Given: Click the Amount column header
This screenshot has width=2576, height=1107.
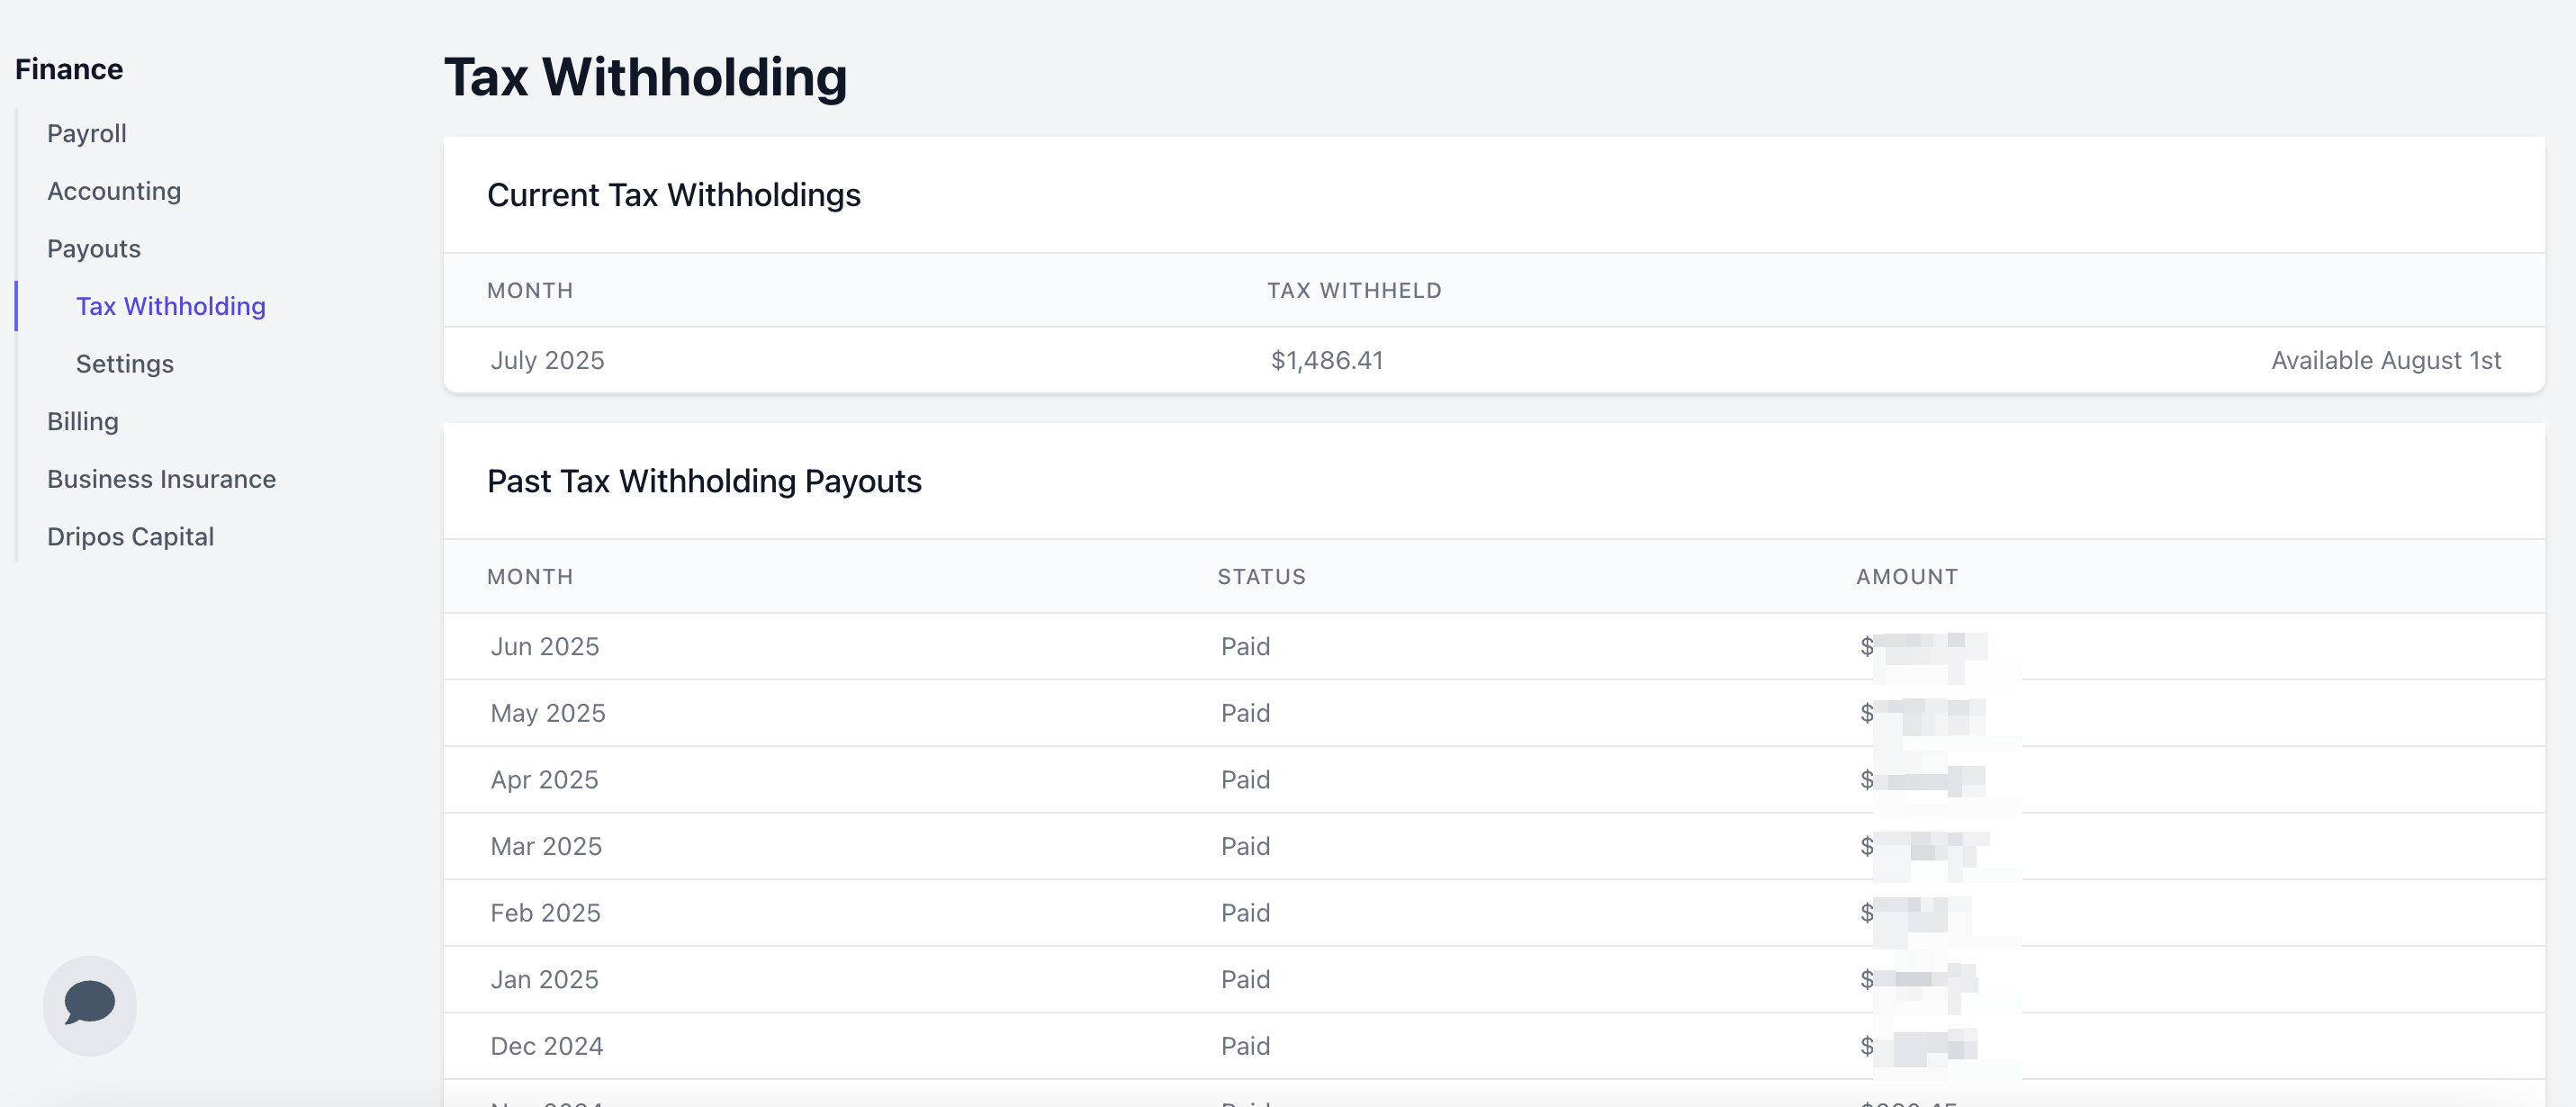Looking at the screenshot, I should click(x=1907, y=576).
